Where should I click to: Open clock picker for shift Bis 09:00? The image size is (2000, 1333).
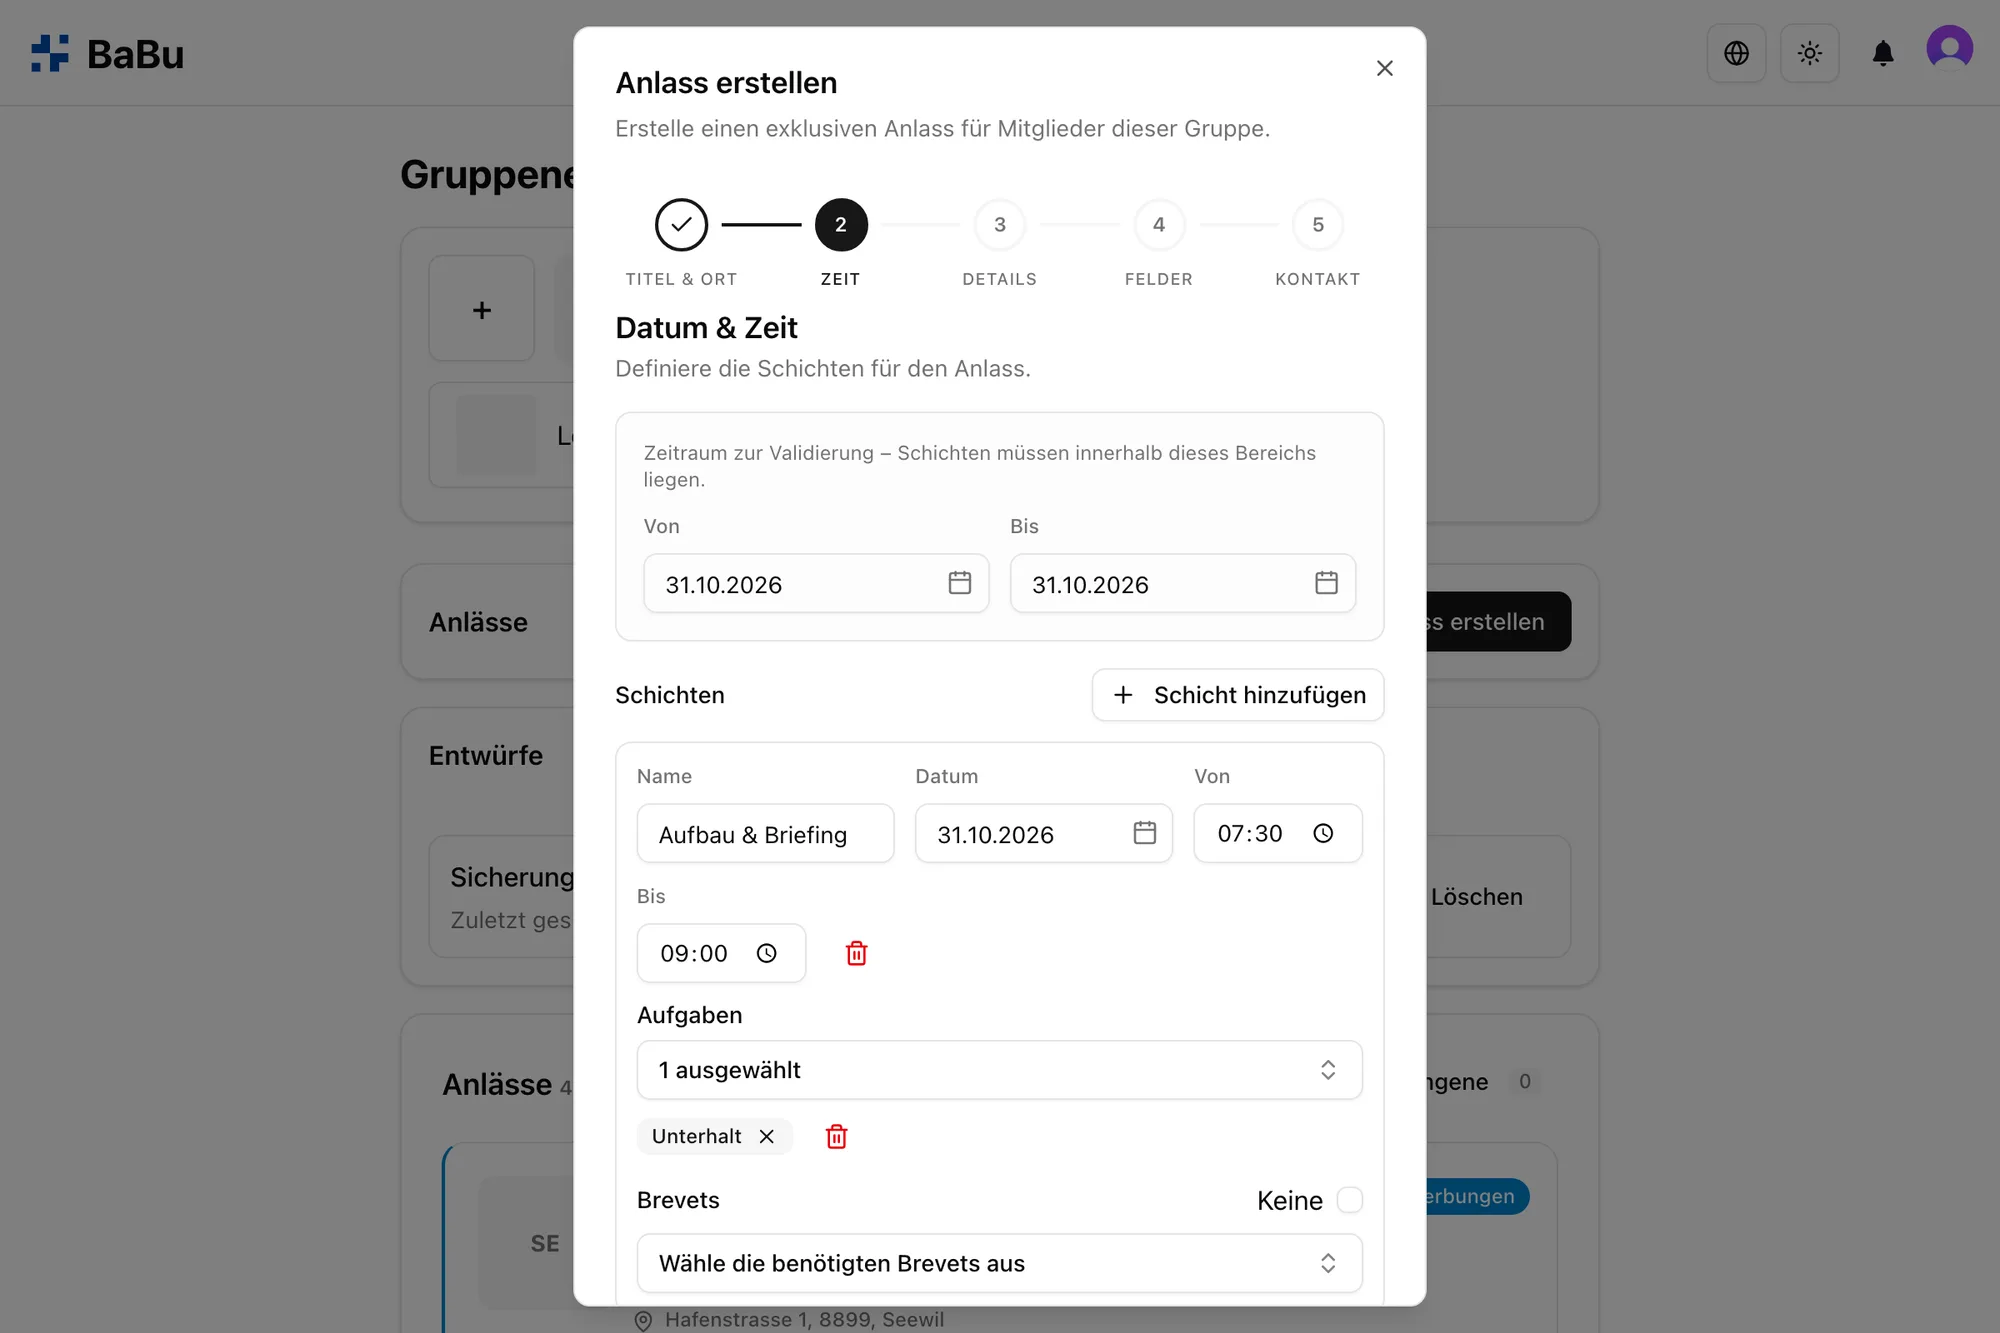[766, 953]
